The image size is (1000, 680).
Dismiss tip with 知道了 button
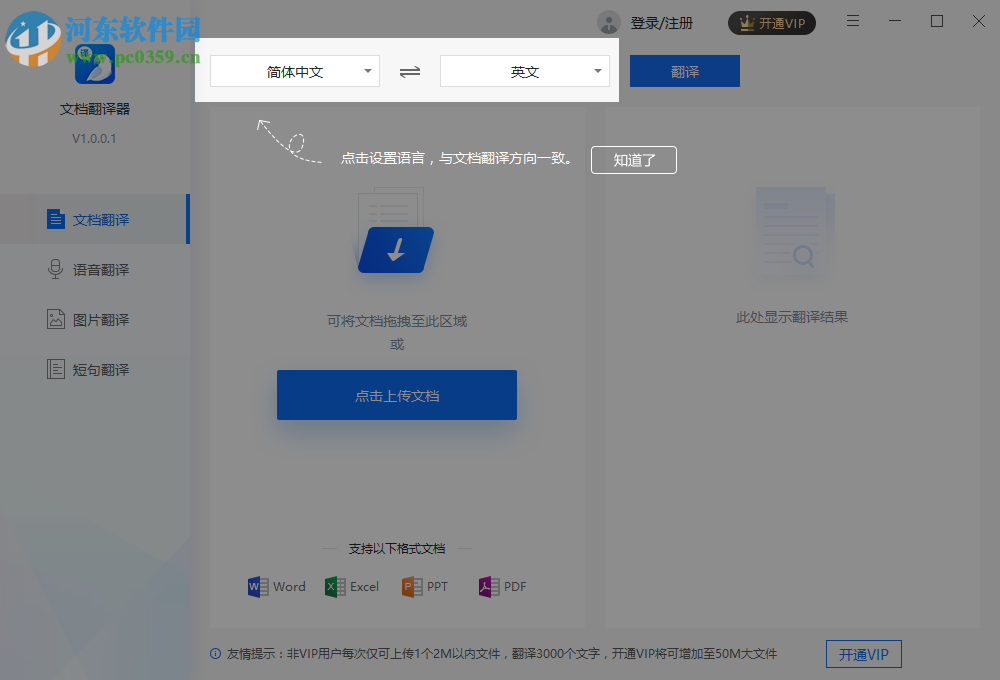(633, 160)
